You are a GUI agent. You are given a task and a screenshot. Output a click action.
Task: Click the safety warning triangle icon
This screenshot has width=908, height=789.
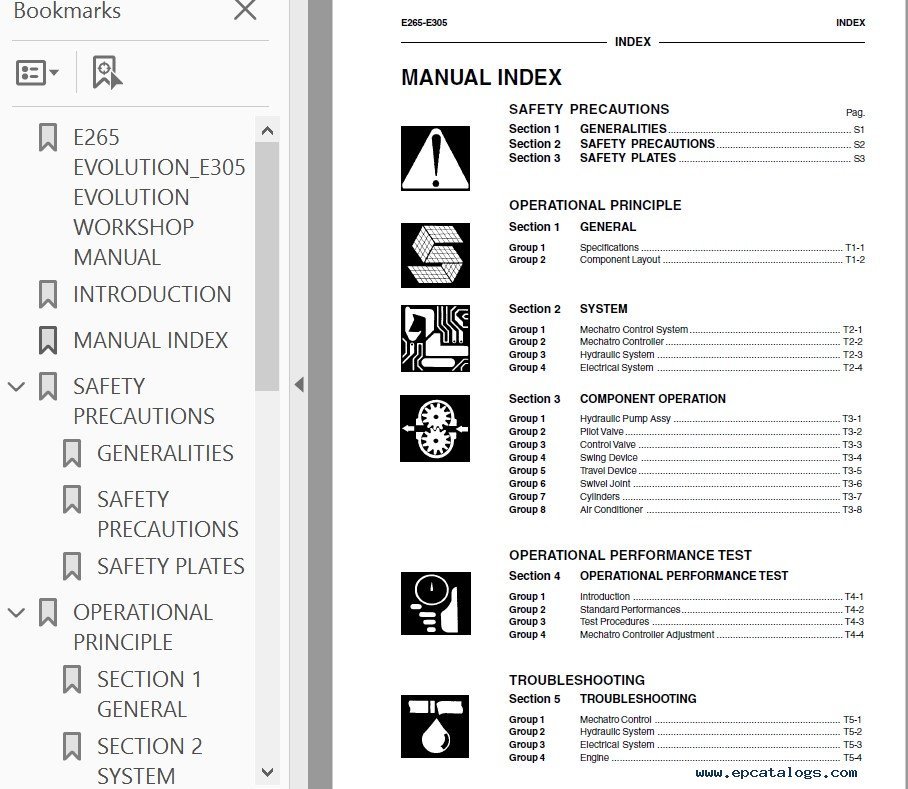tap(435, 158)
